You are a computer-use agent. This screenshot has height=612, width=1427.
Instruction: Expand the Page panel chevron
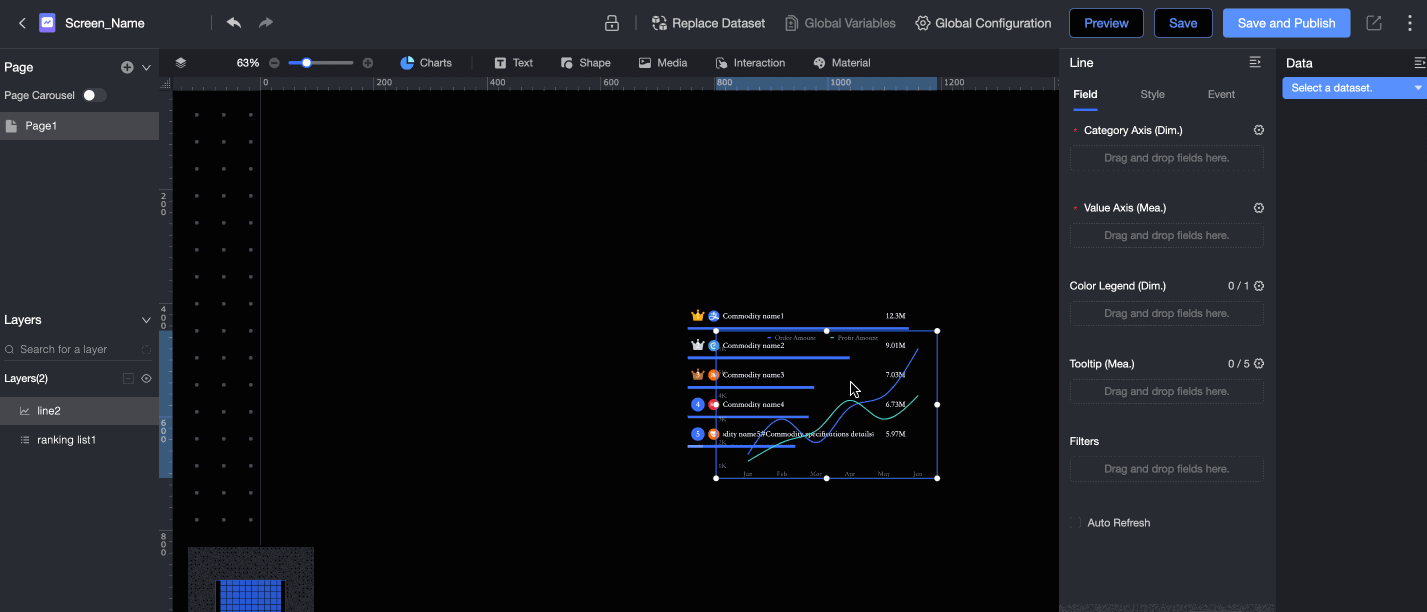pos(146,68)
